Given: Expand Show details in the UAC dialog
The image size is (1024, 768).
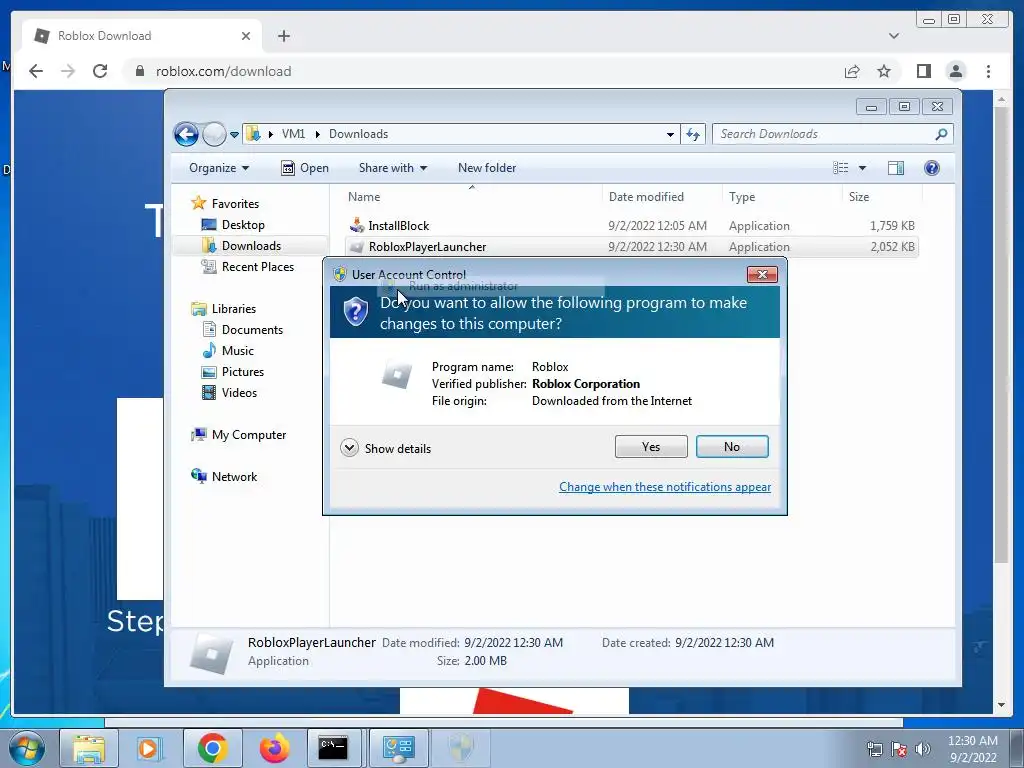Looking at the screenshot, I should tap(386, 448).
